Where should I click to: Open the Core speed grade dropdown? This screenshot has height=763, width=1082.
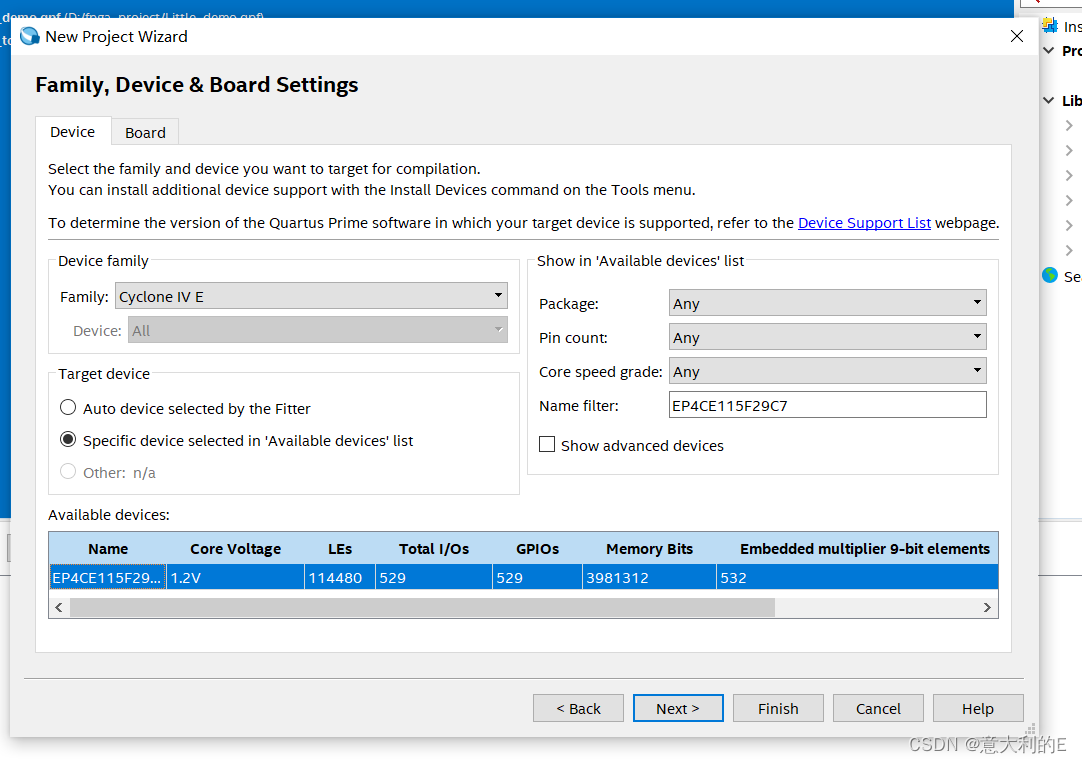point(827,371)
